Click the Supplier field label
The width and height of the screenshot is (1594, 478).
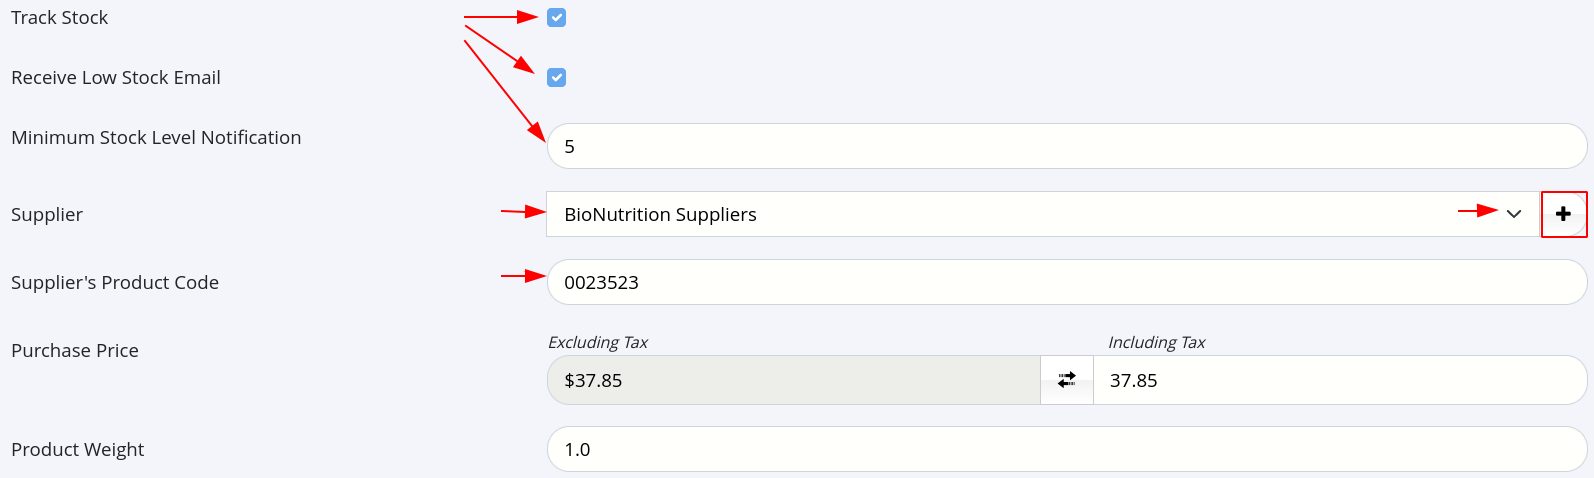[x=47, y=214]
